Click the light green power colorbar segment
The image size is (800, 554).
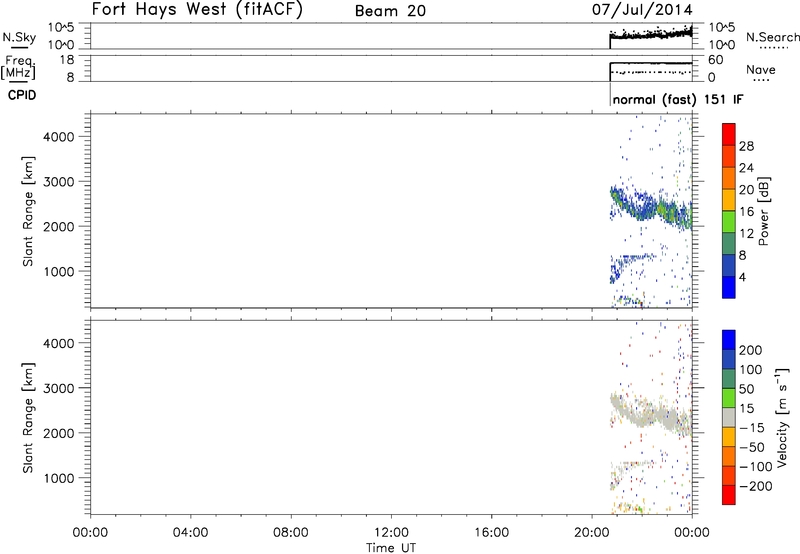tap(729, 221)
